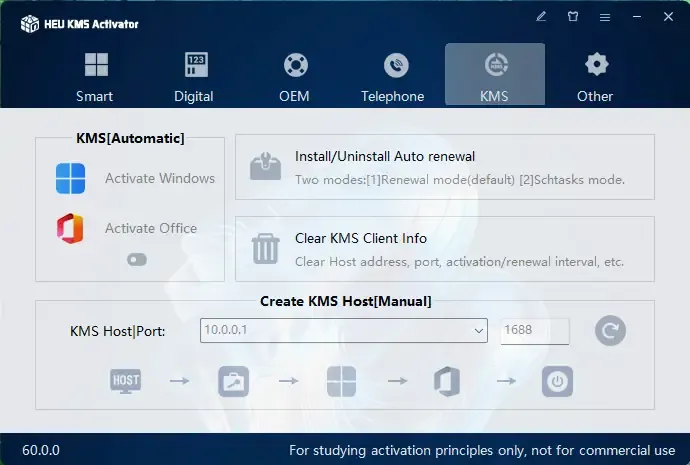Screen dimensions: 690x465
Task: Click the pencil edit icon in title bar
Action: click(x=541, y=17)
